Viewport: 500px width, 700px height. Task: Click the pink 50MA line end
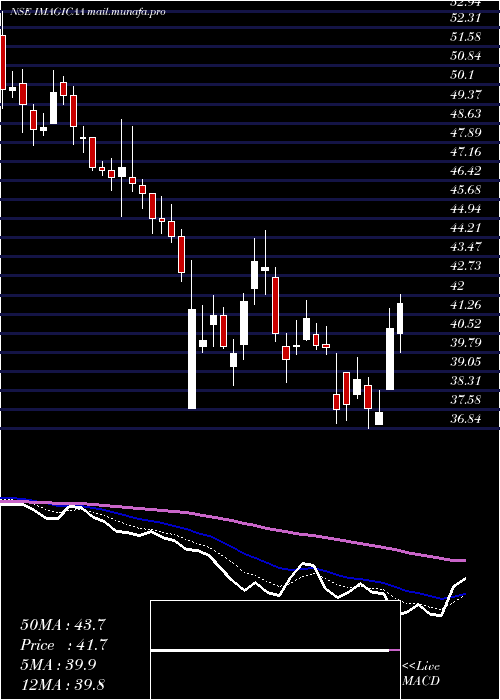(461, 560)
